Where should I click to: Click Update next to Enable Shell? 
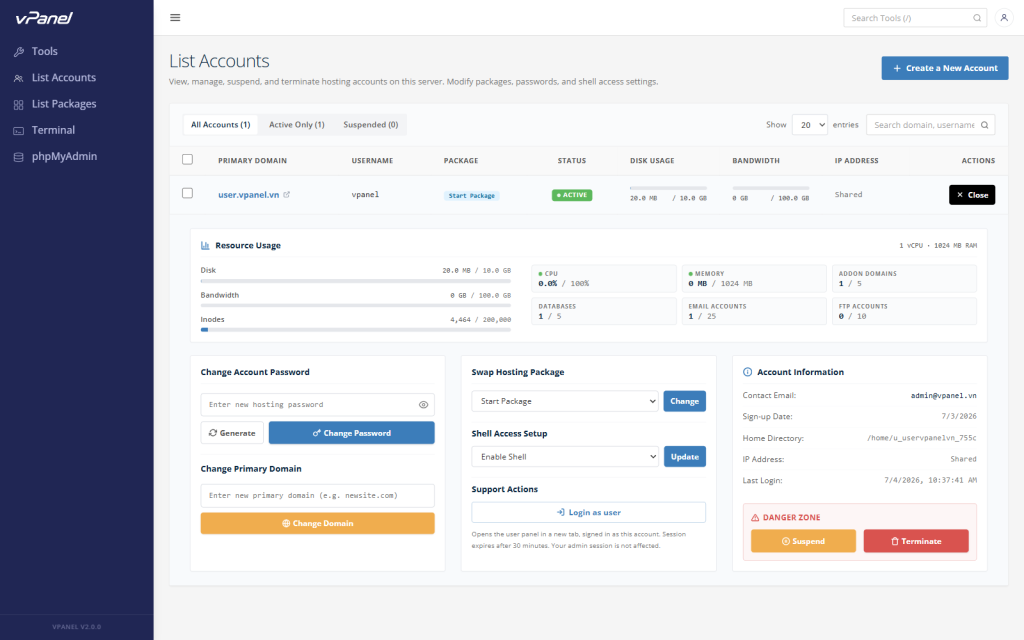(x=684, y=456)
